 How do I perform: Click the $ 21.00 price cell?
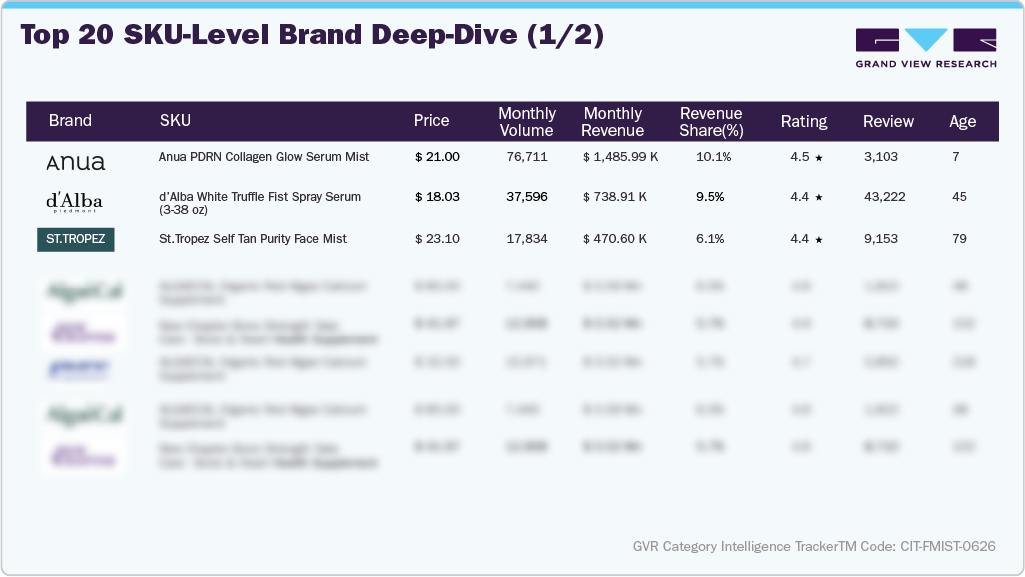pos(437,157)
